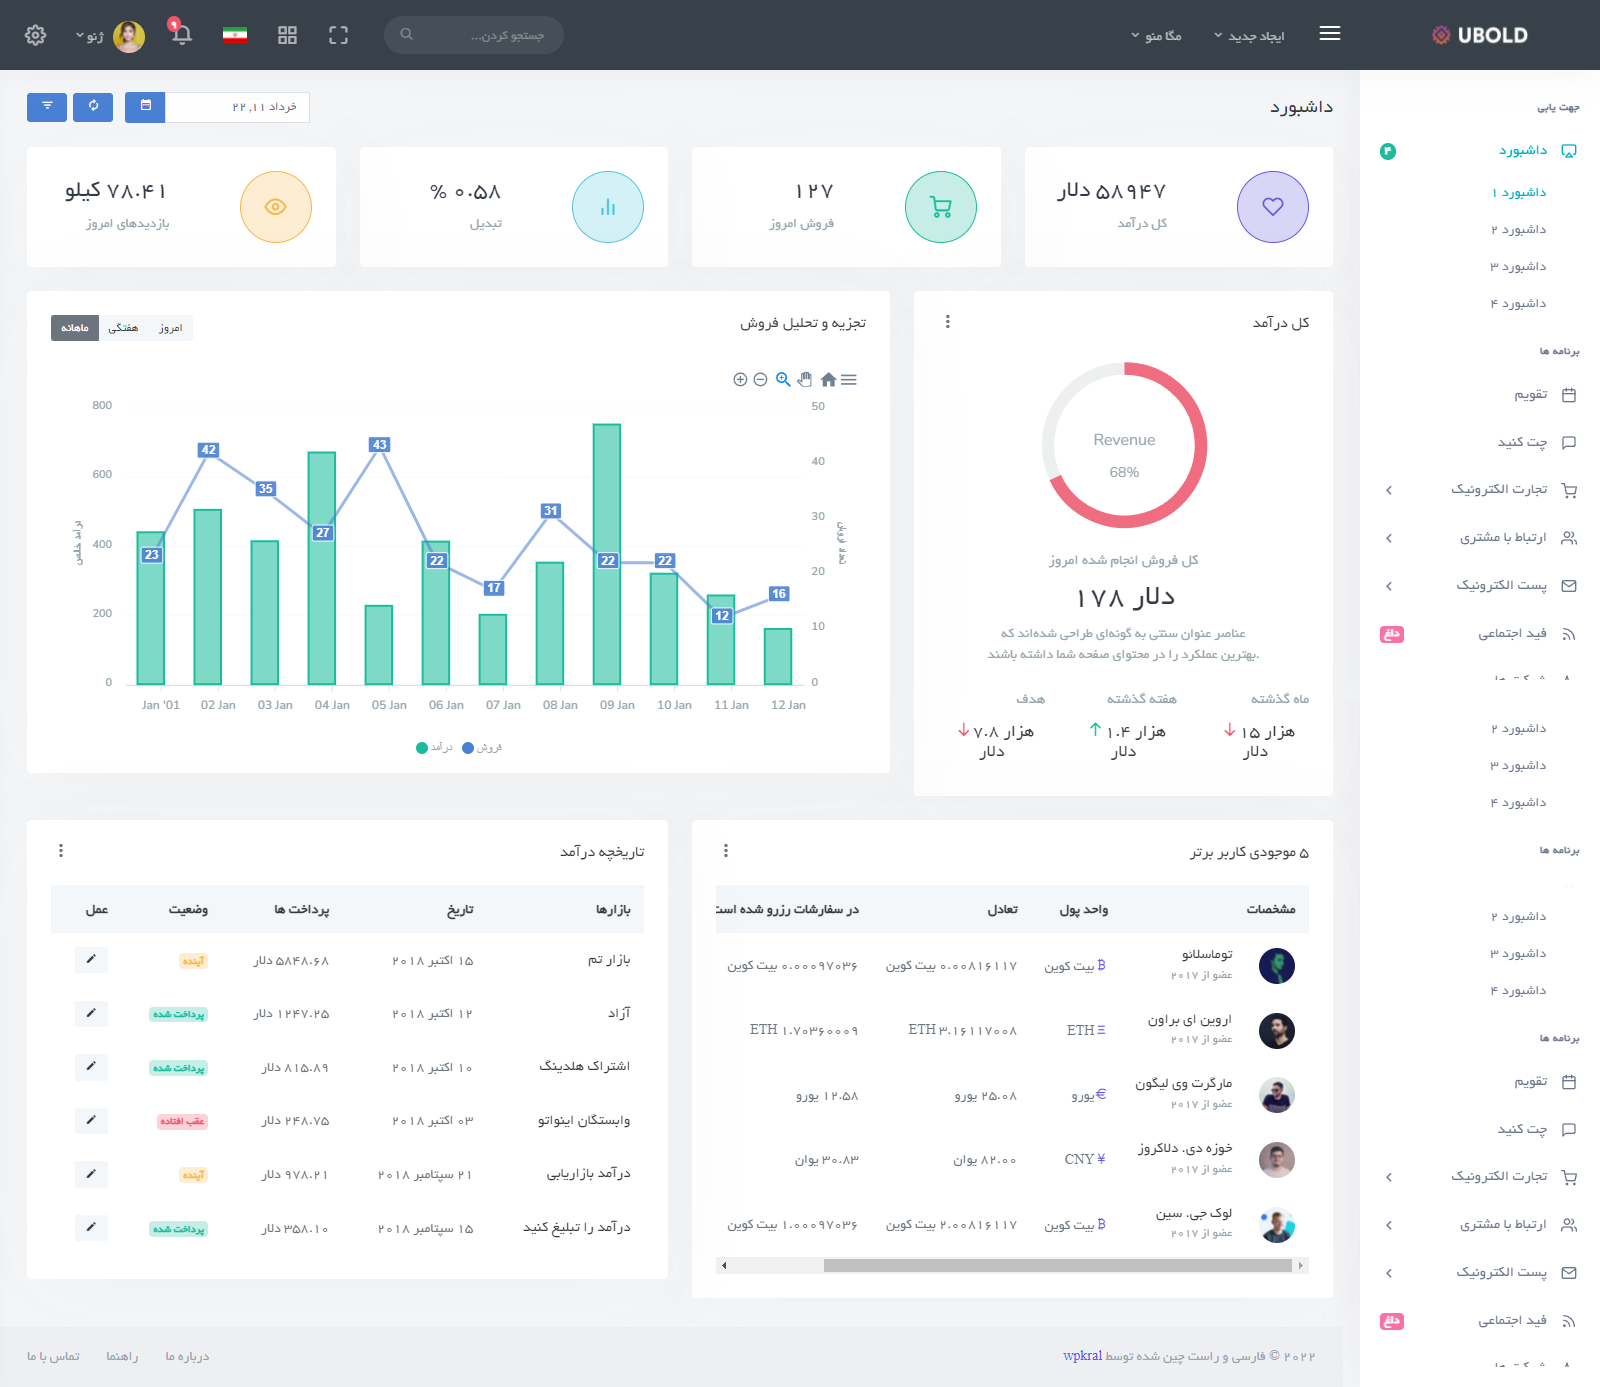The width and height of the screenshot is (1600, 1387).
Task: Expand تجارت الکترونیک in sidebar
Action: point(1498,490)
